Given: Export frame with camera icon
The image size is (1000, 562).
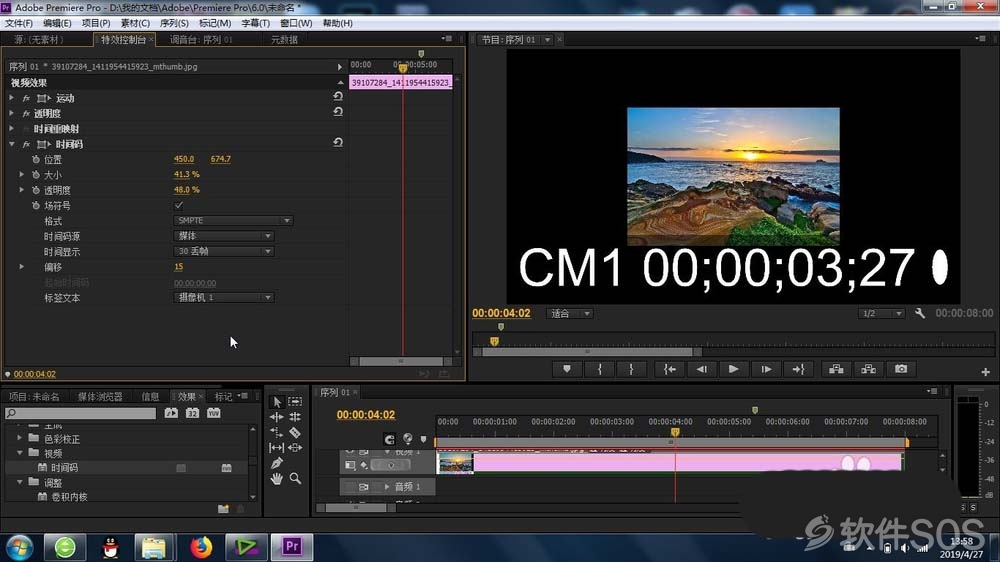Looking at the screenshot, I should pyautogui.click(x=901, y=369).
